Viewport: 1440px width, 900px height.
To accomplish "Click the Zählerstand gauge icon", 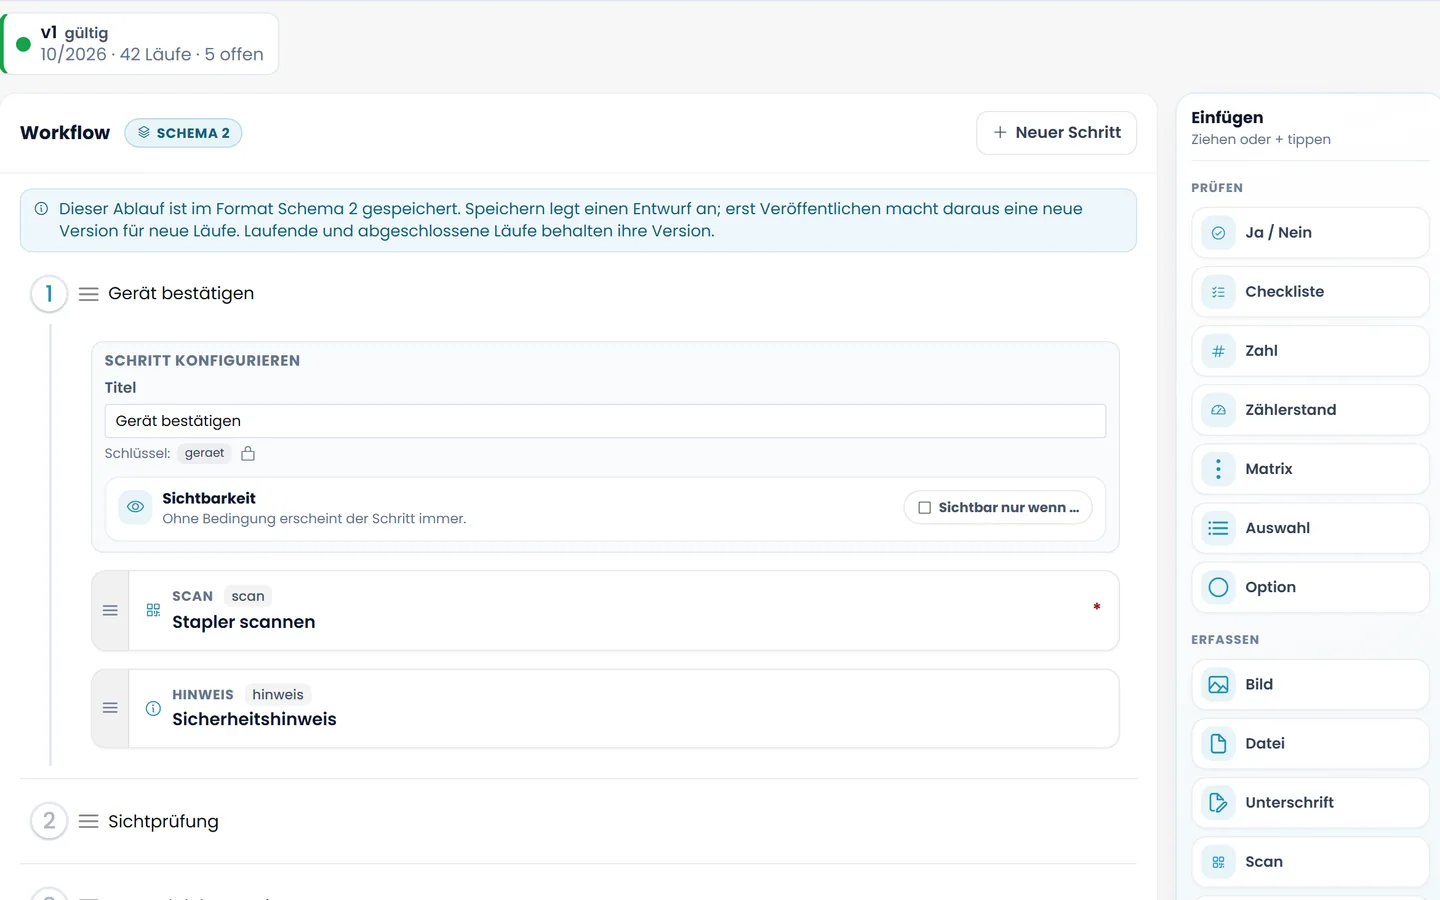I will point(1218,410).
